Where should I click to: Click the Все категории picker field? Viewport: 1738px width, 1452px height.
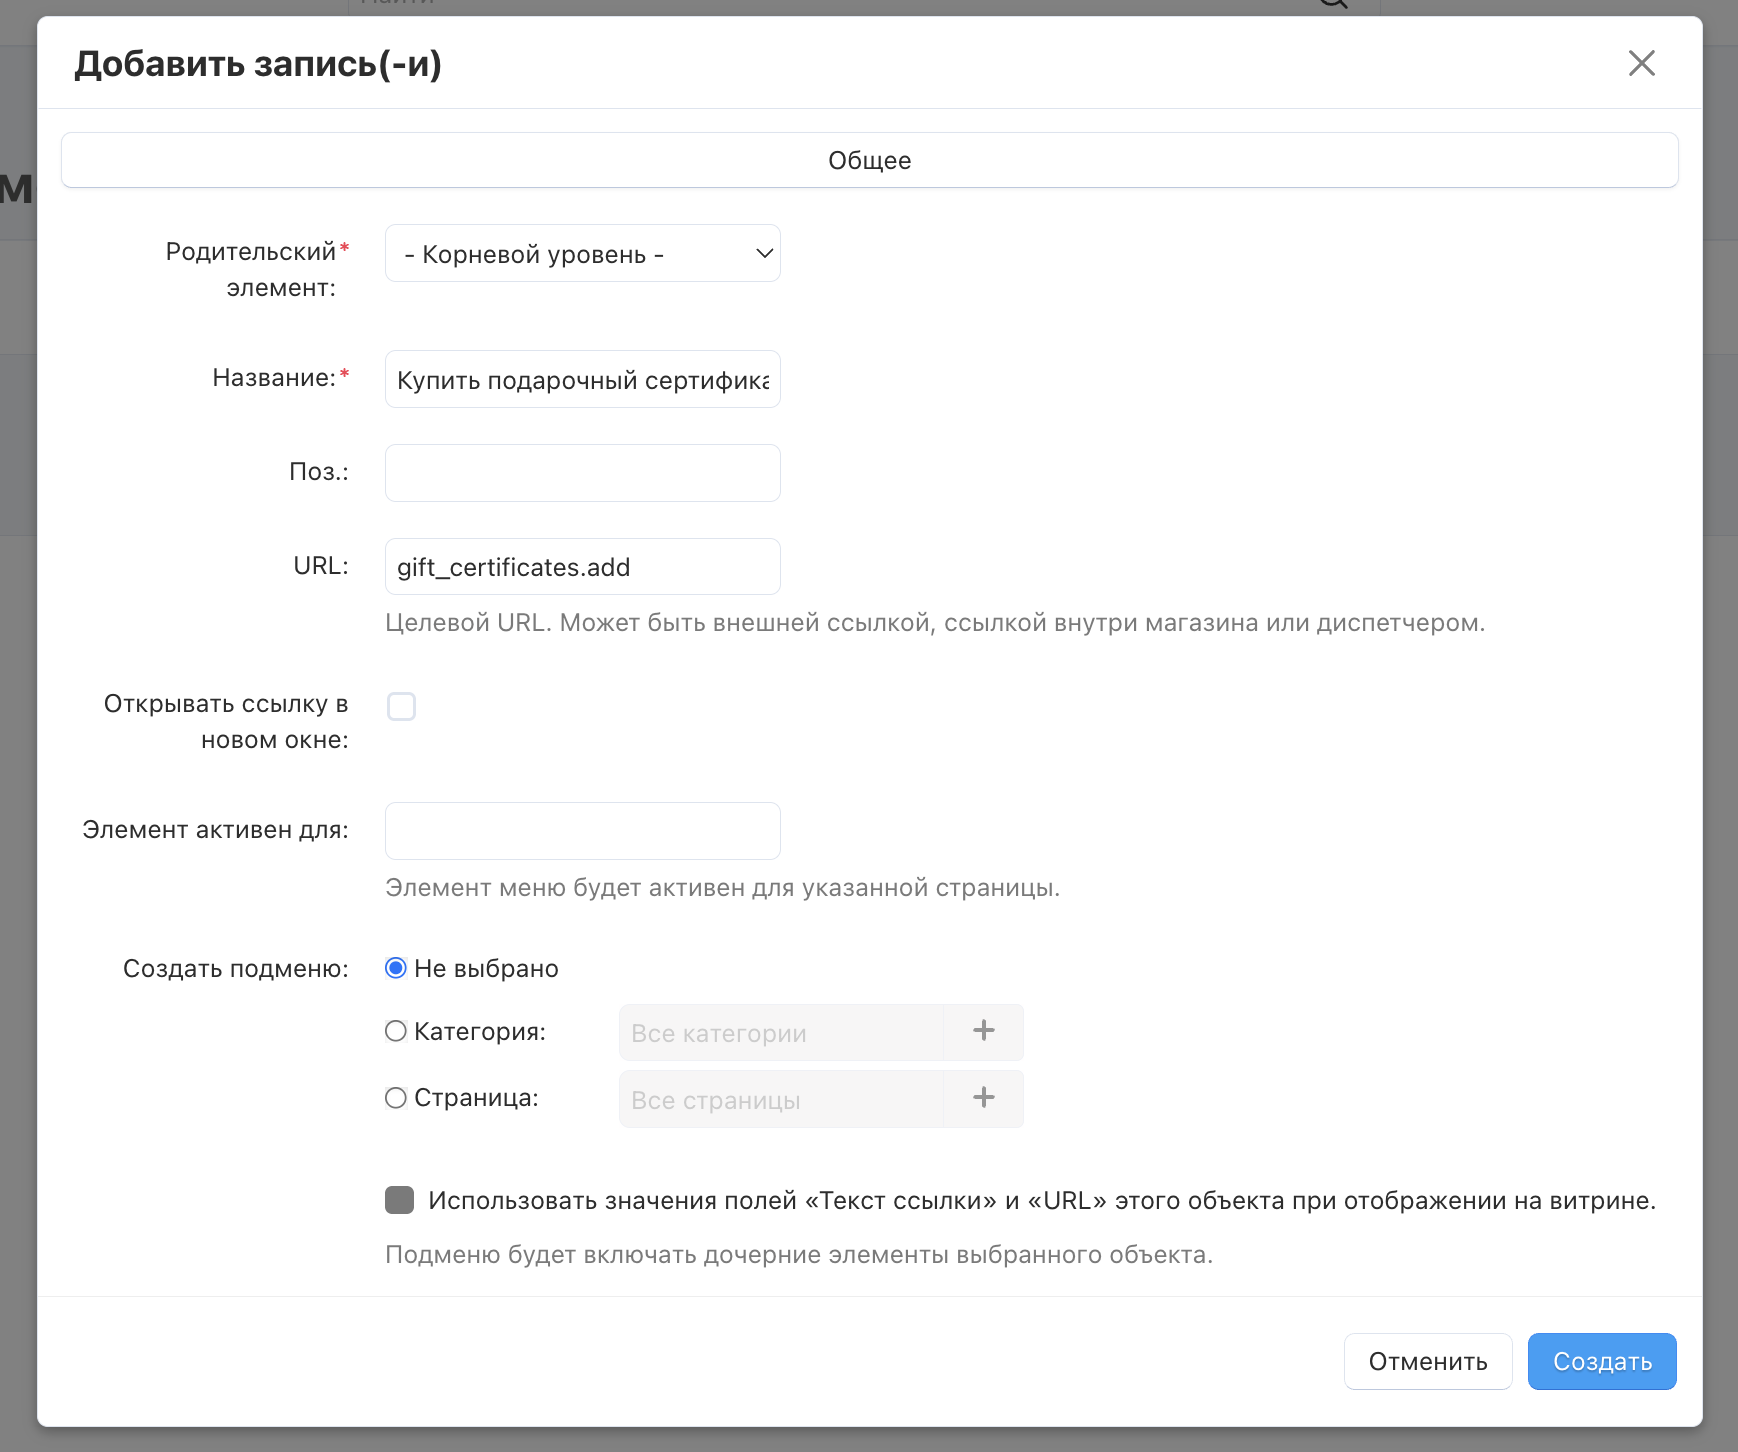(x=780, y=1033)
